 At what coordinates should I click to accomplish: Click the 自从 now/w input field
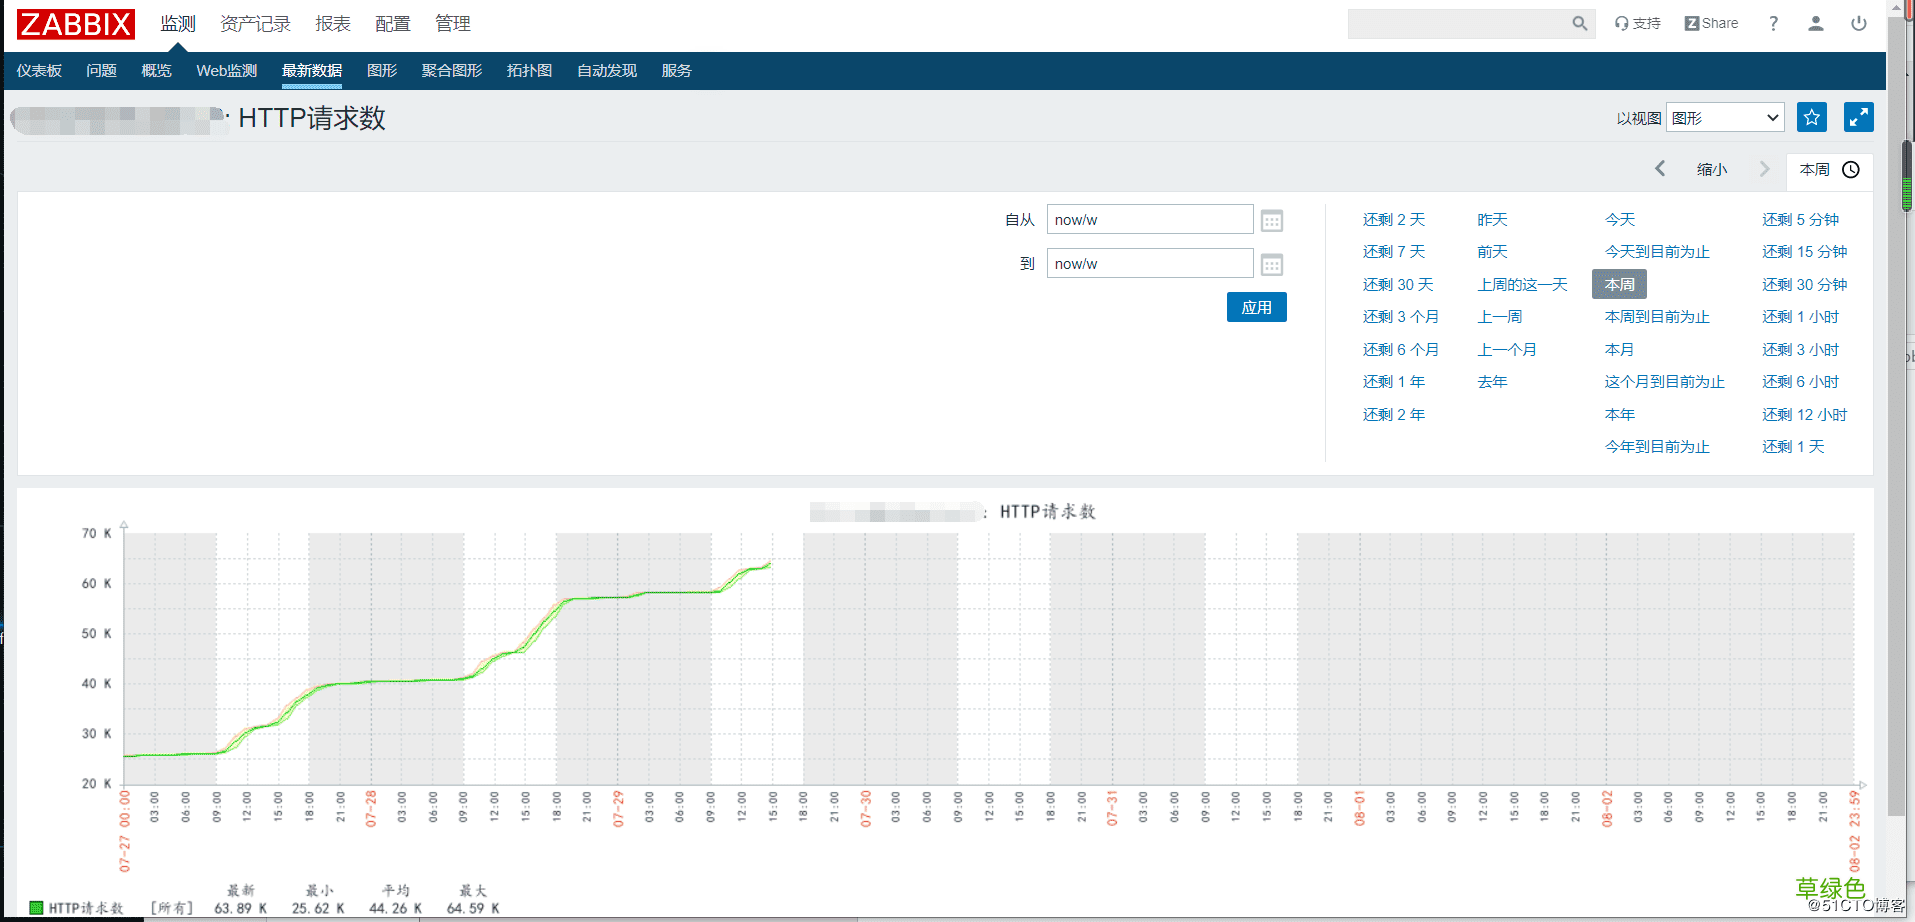click(1150, 219)
